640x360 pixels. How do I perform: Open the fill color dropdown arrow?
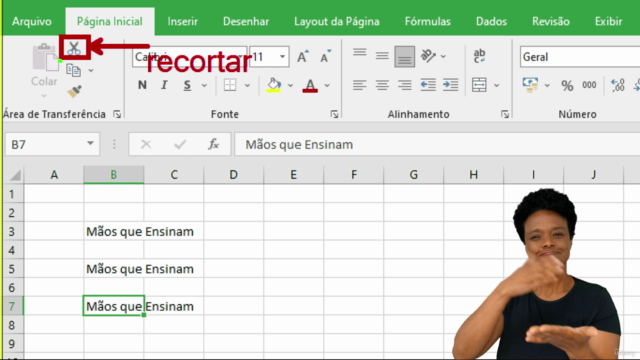click(290, 85)
